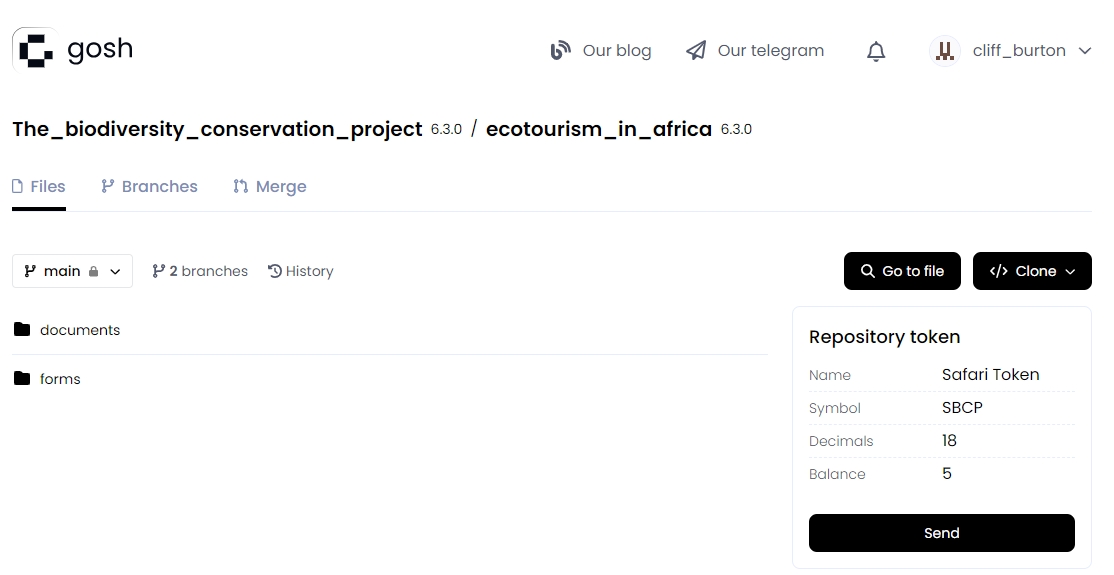This screenshot has width=1114, height=575.
Task: Expand the Clone dropdown button
Action: pyautogui.click(x=1032, y=271)
